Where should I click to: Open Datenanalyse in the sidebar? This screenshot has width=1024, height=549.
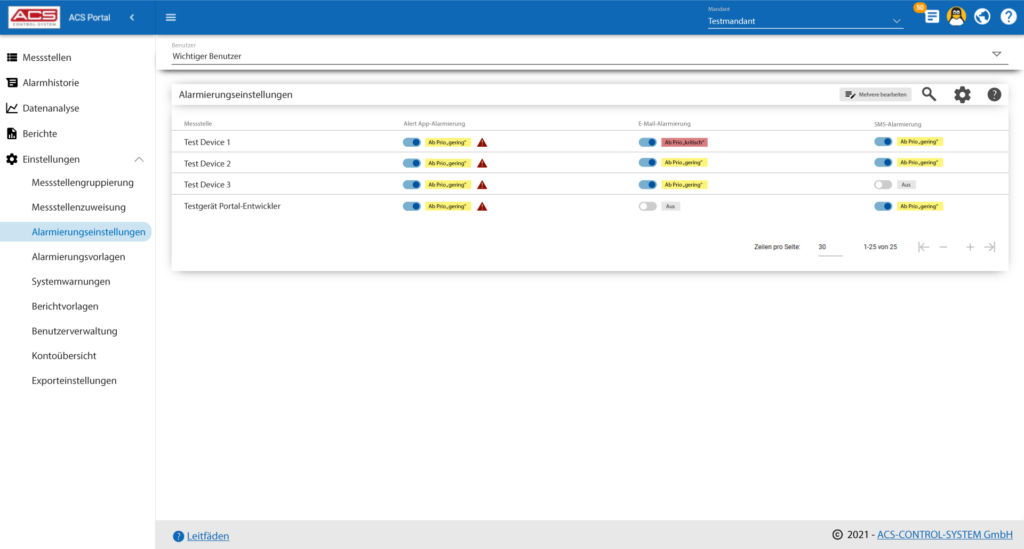(50, 108)
